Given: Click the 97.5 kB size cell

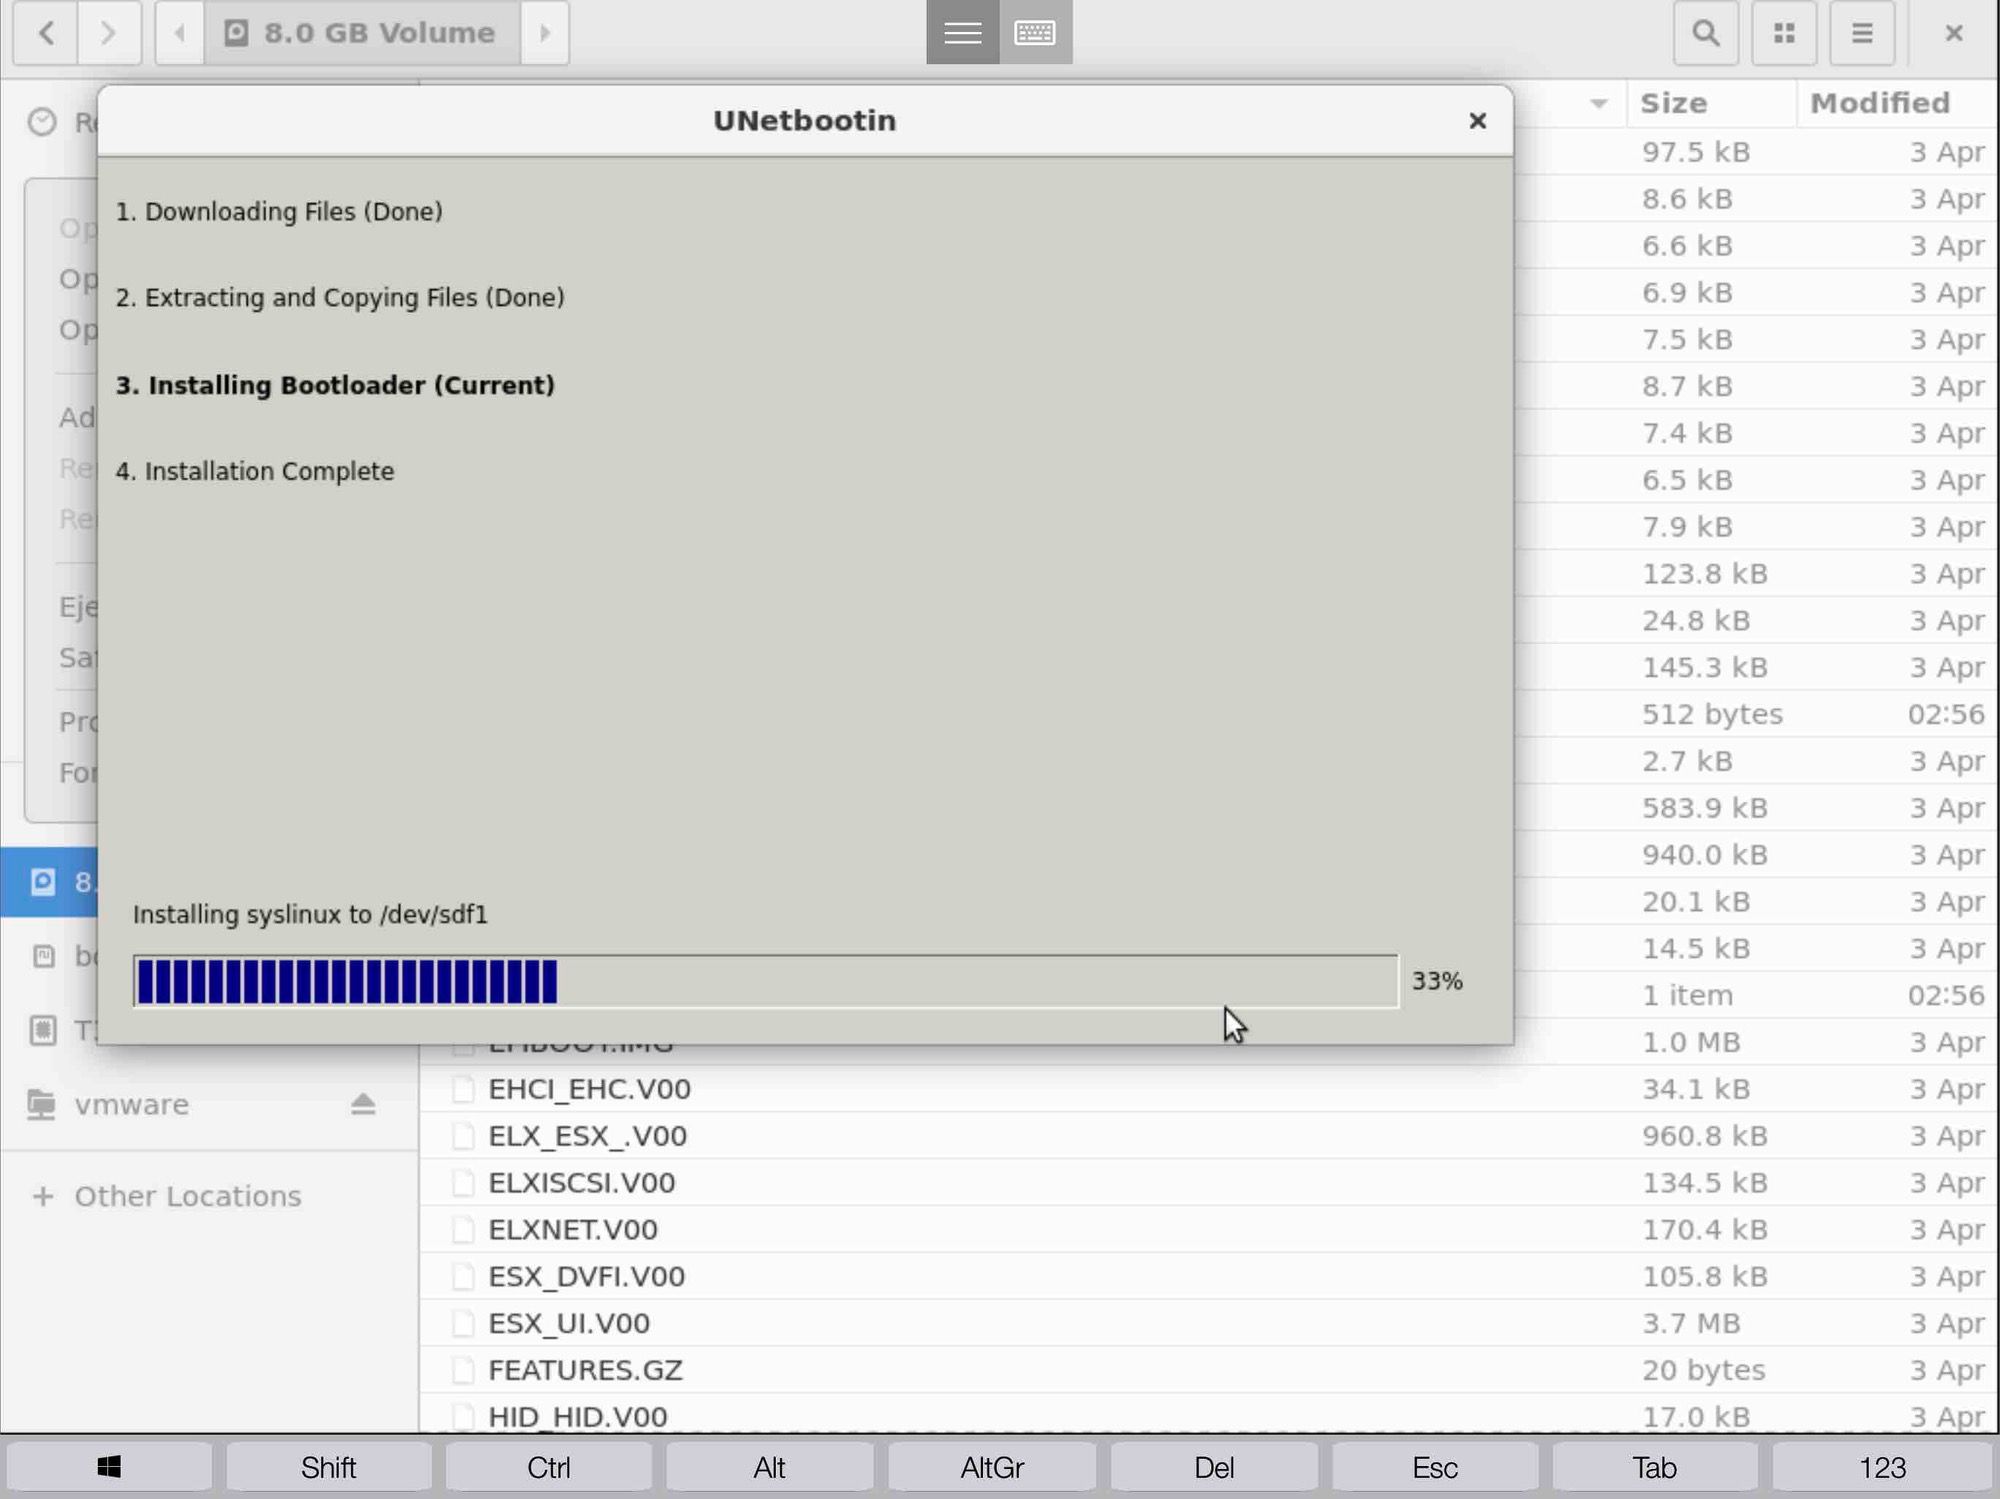Looking at the screenshot, I should pyautogui.click(x=1696, y=152).
